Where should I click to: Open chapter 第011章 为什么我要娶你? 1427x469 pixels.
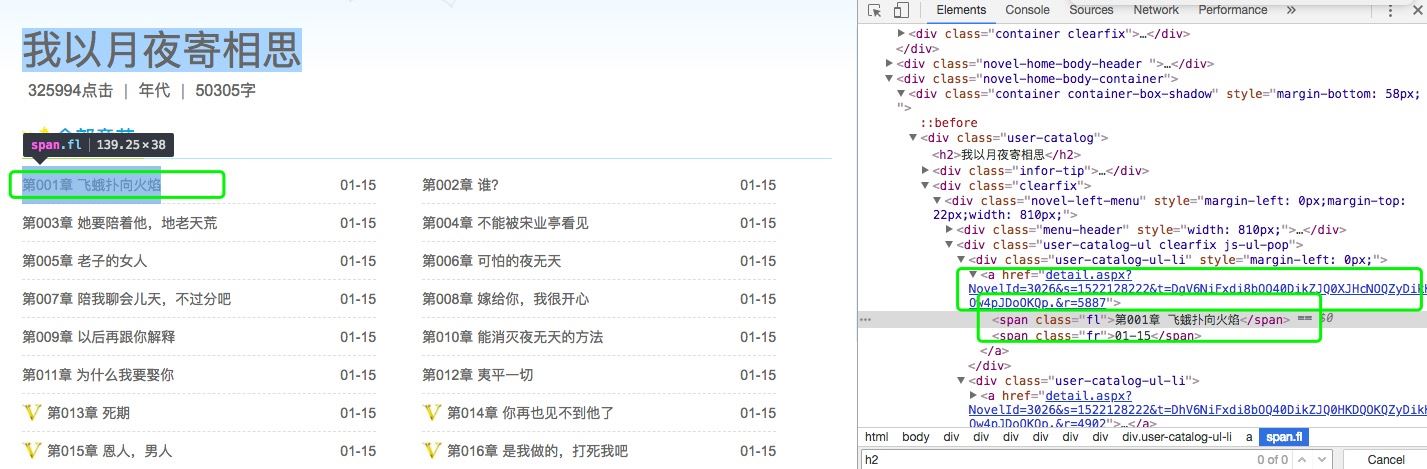pyautogui.click(x=98, y=375)
